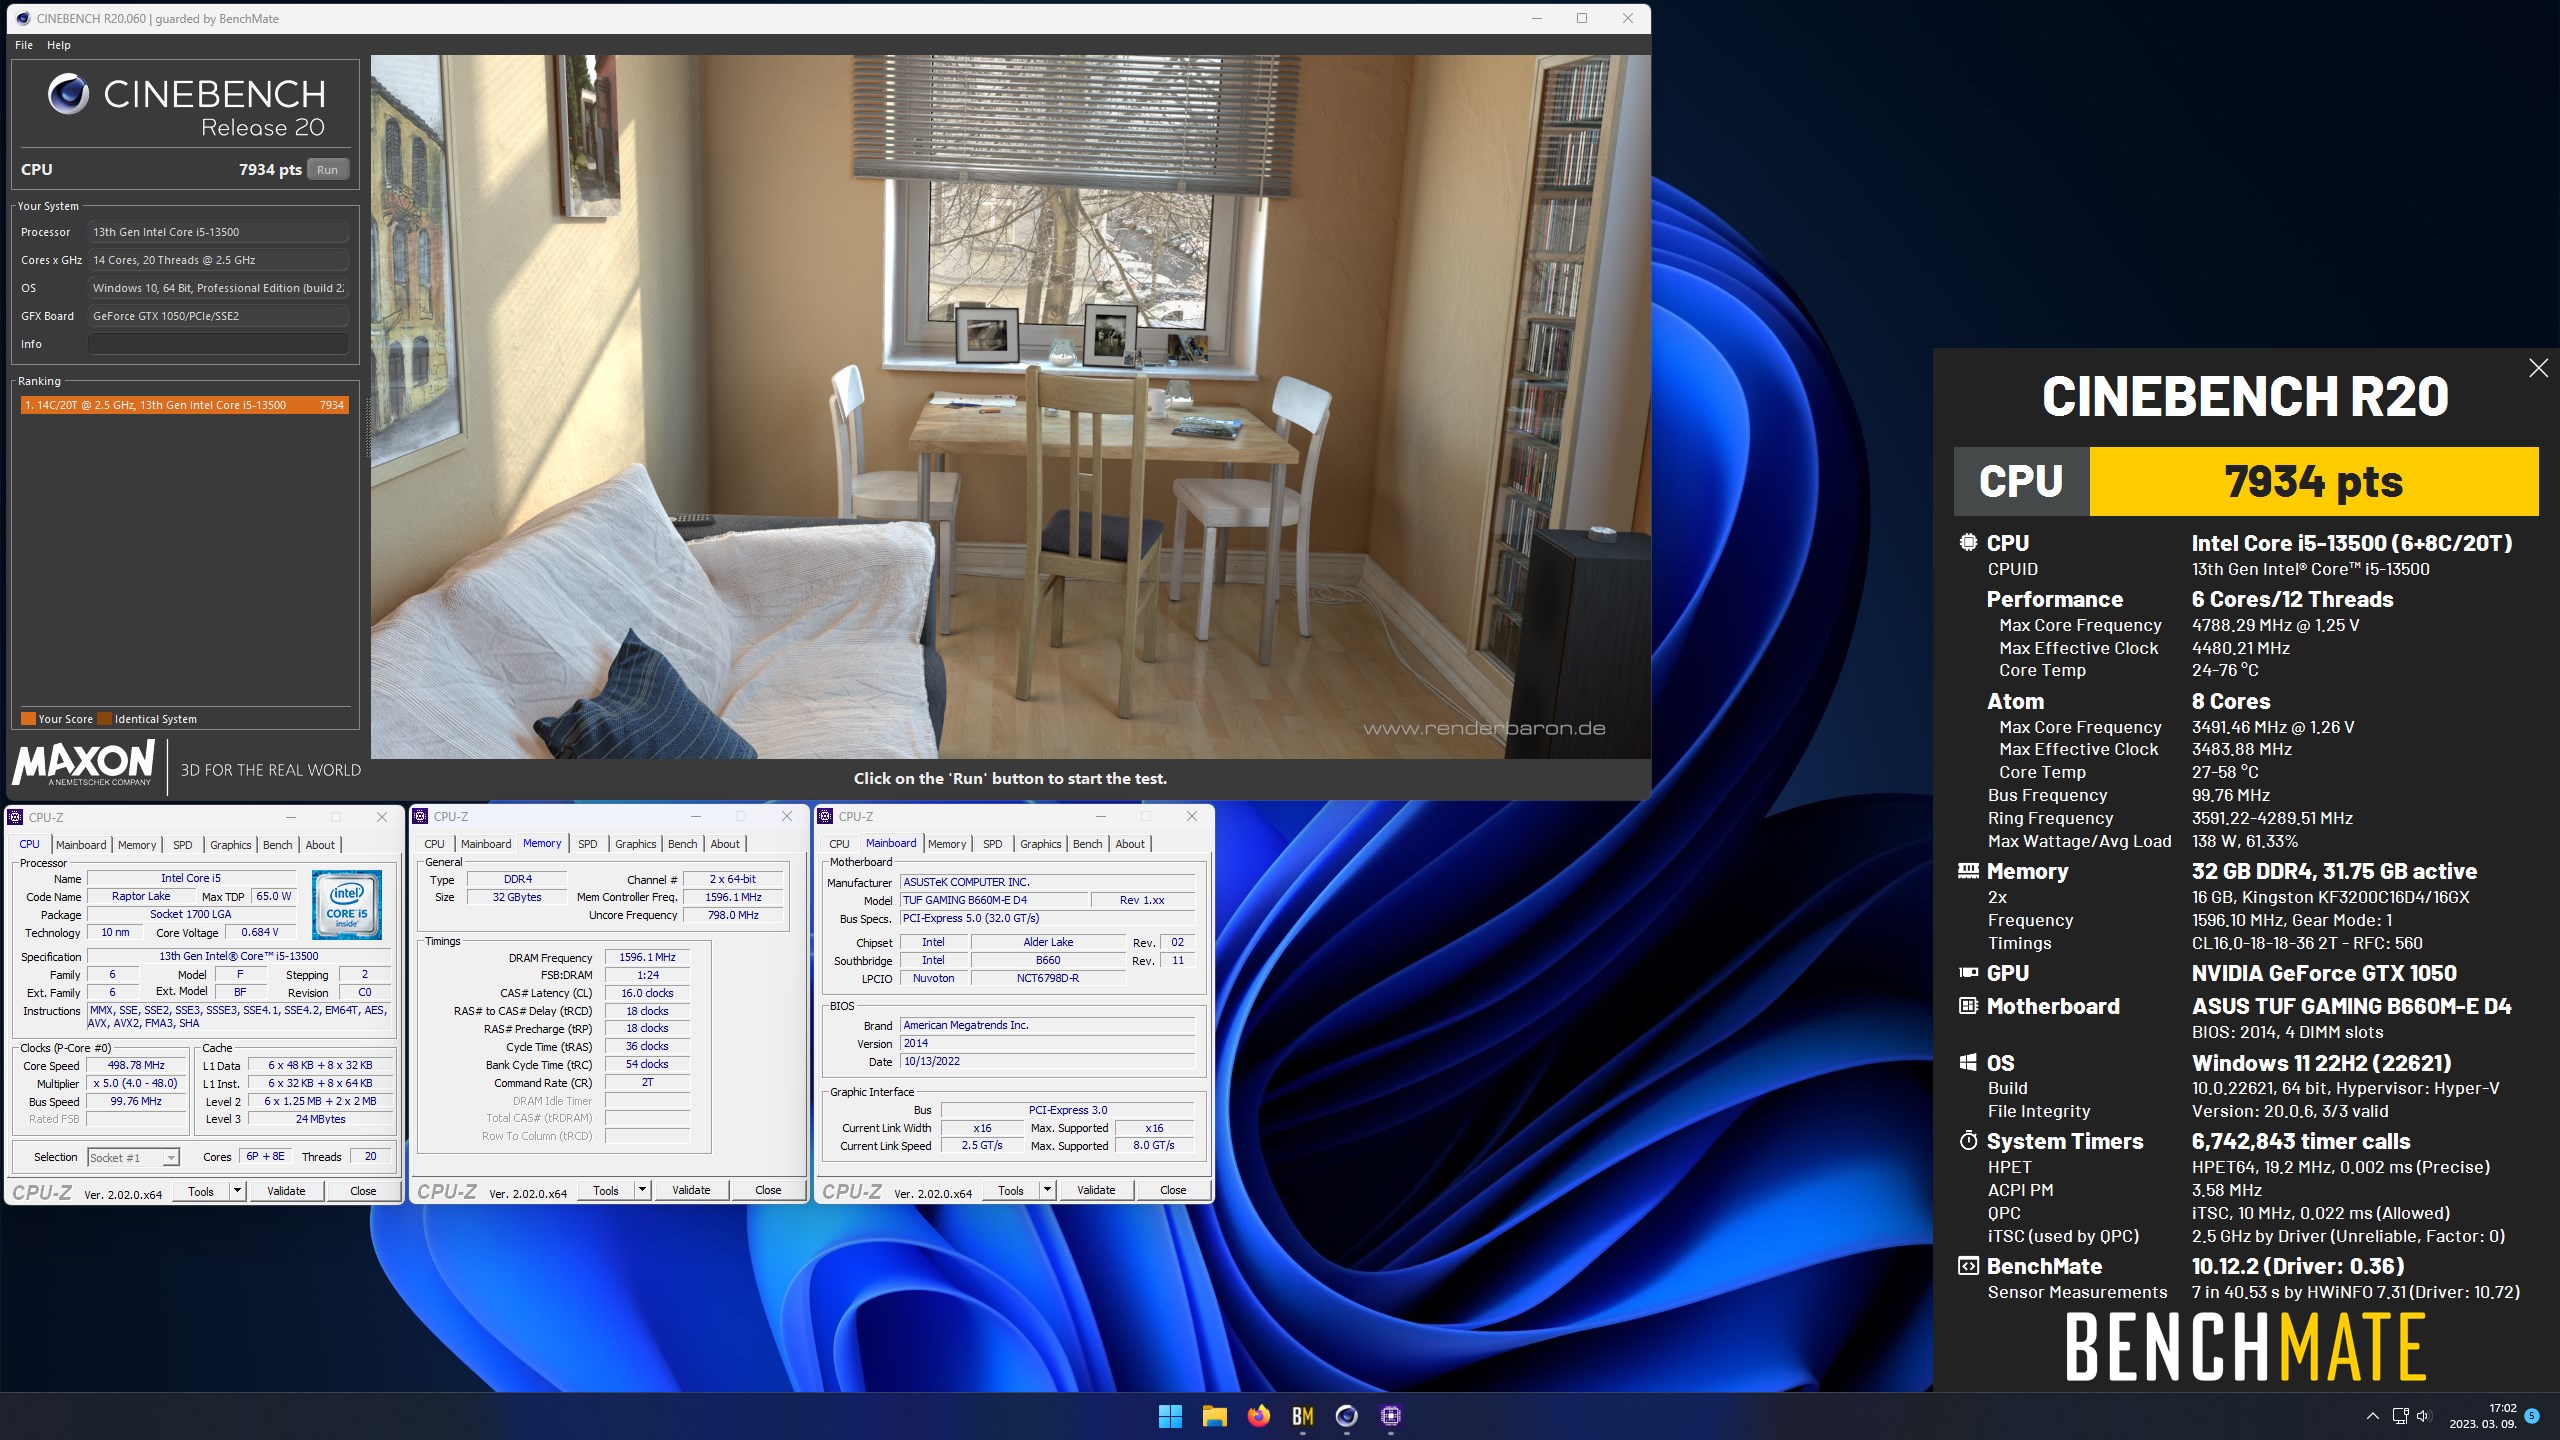2560x1440 pixels.
Task: Open network status tray icon
Action: click(x=2400, y=1416)
